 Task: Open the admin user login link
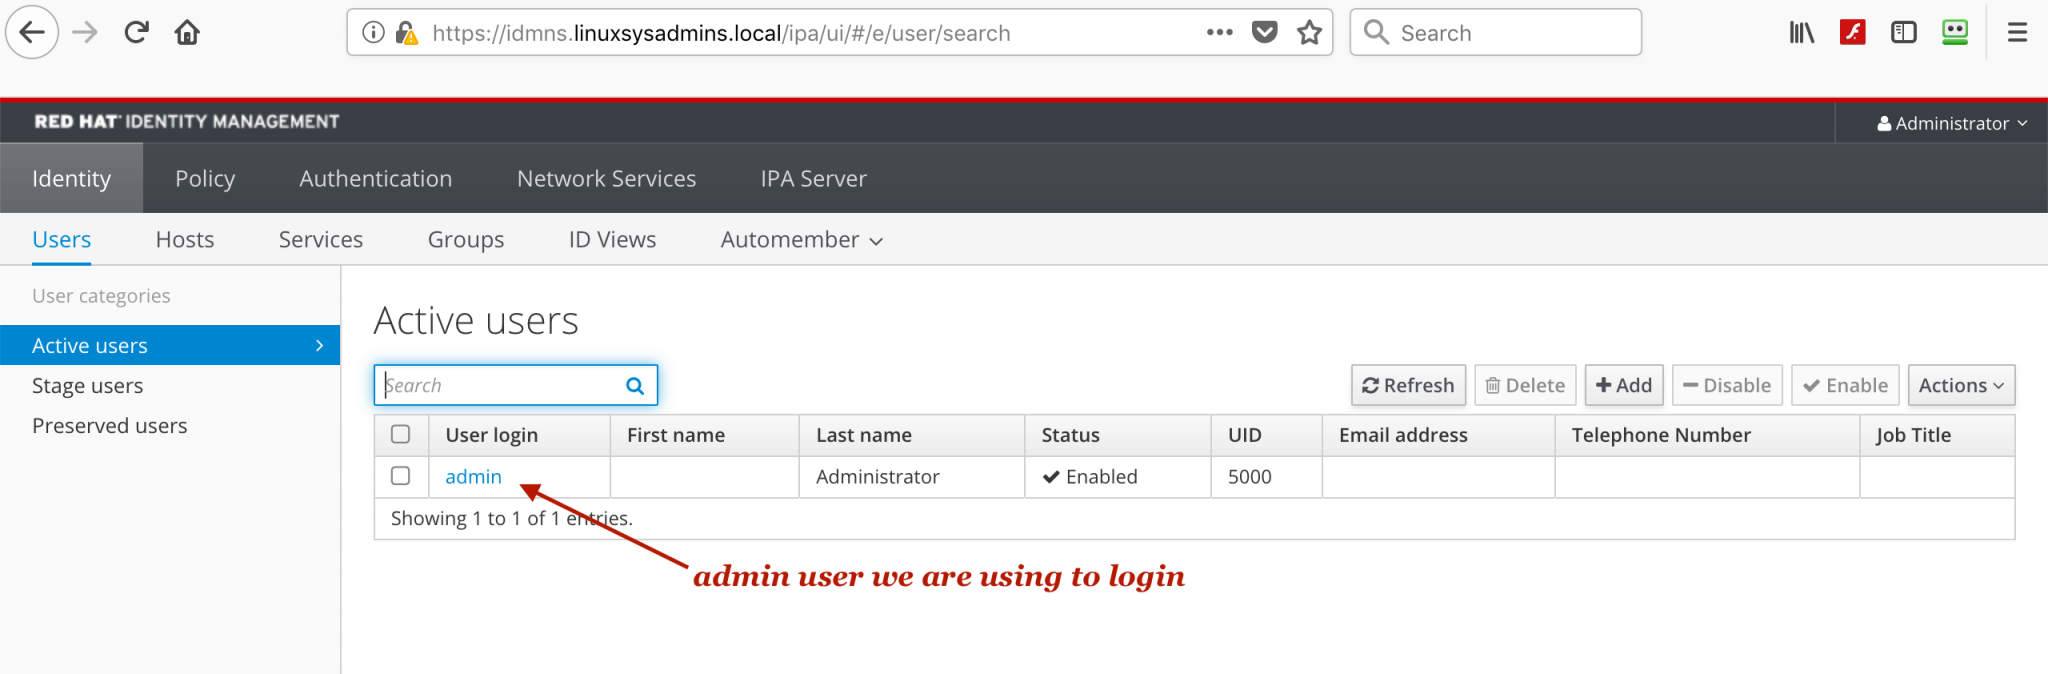(x=473, y=477)
